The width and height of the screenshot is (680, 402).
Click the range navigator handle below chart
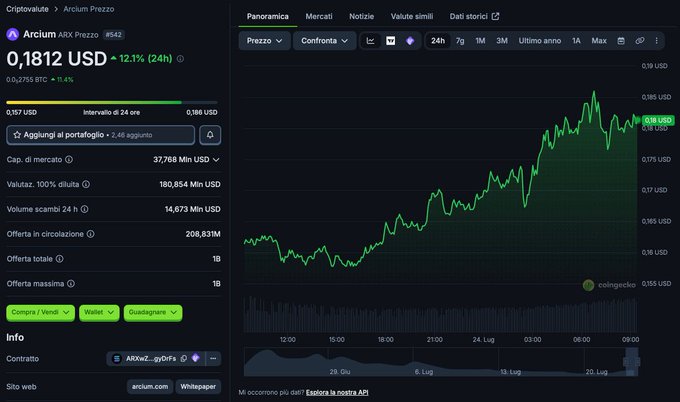[631, 361]
